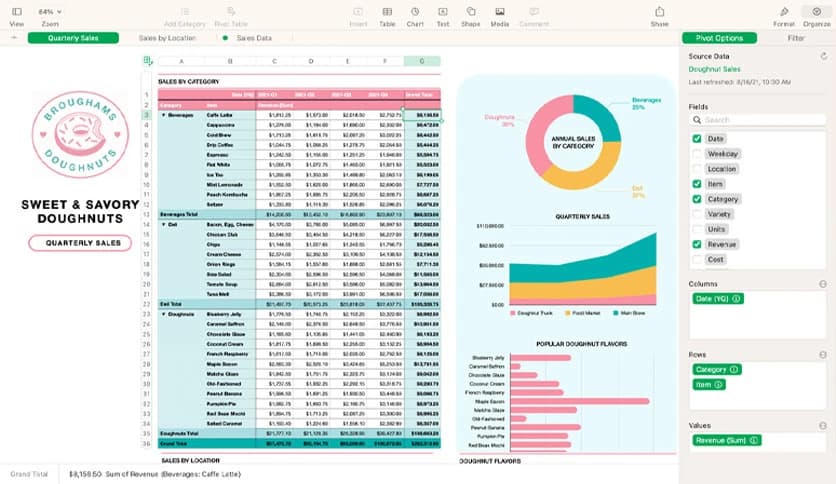This screenshot has height=484, width=836.
Task: Switch to Sales by Location sheet tab
Action: pos(167,38)
